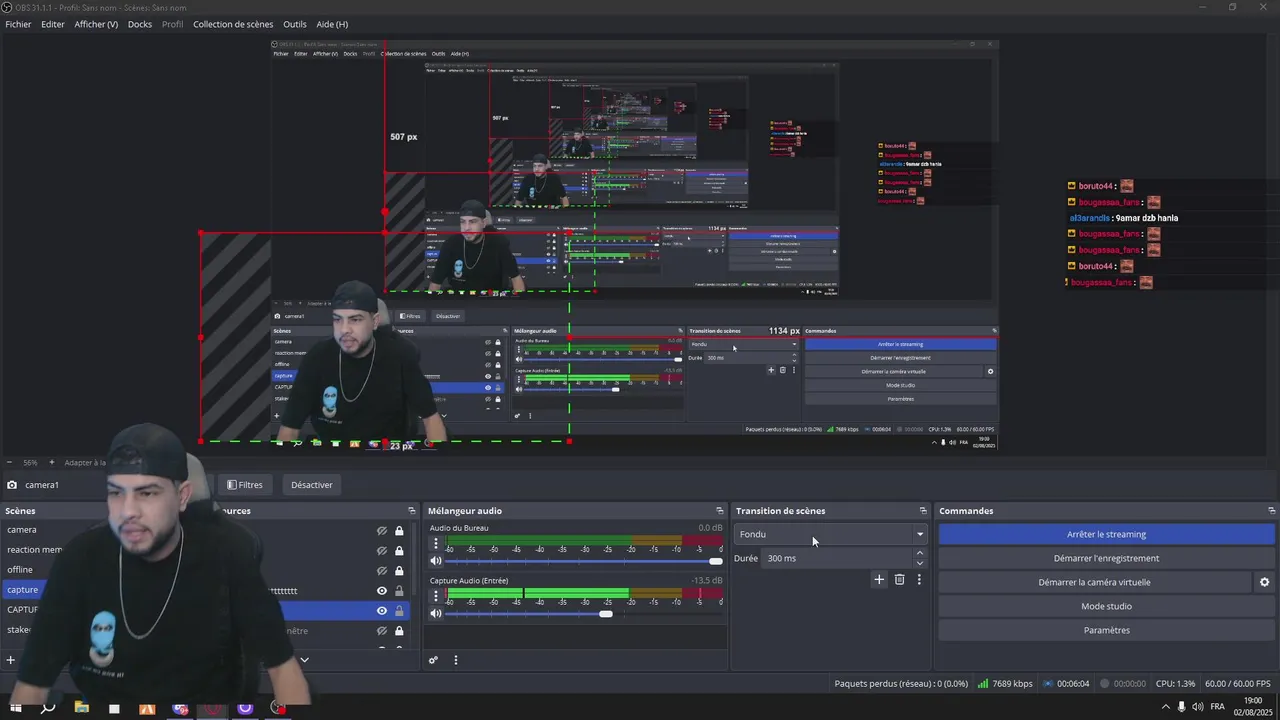Toggle lock on ttttttttt source
The height and width of the screenshot is (720, 1280).
point(399,591)
